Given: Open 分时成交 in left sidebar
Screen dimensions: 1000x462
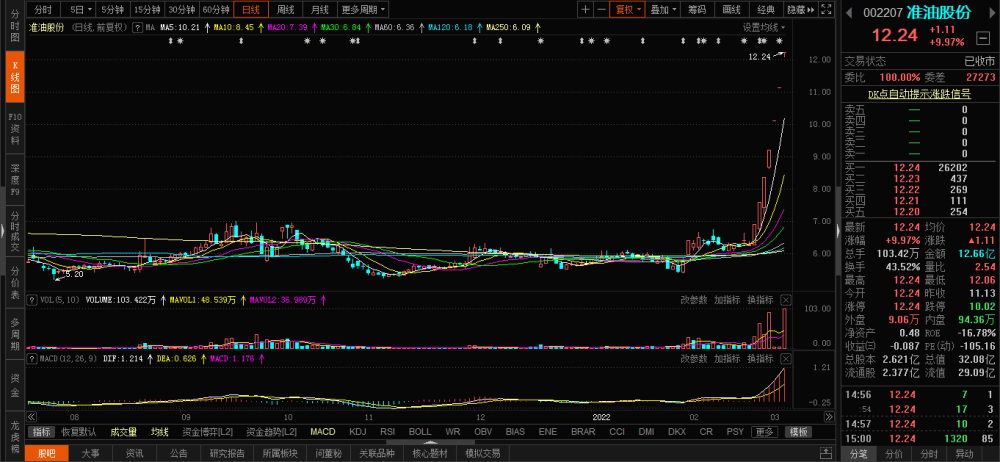Looking at the screenshot, I should click(x=15, y=229).
